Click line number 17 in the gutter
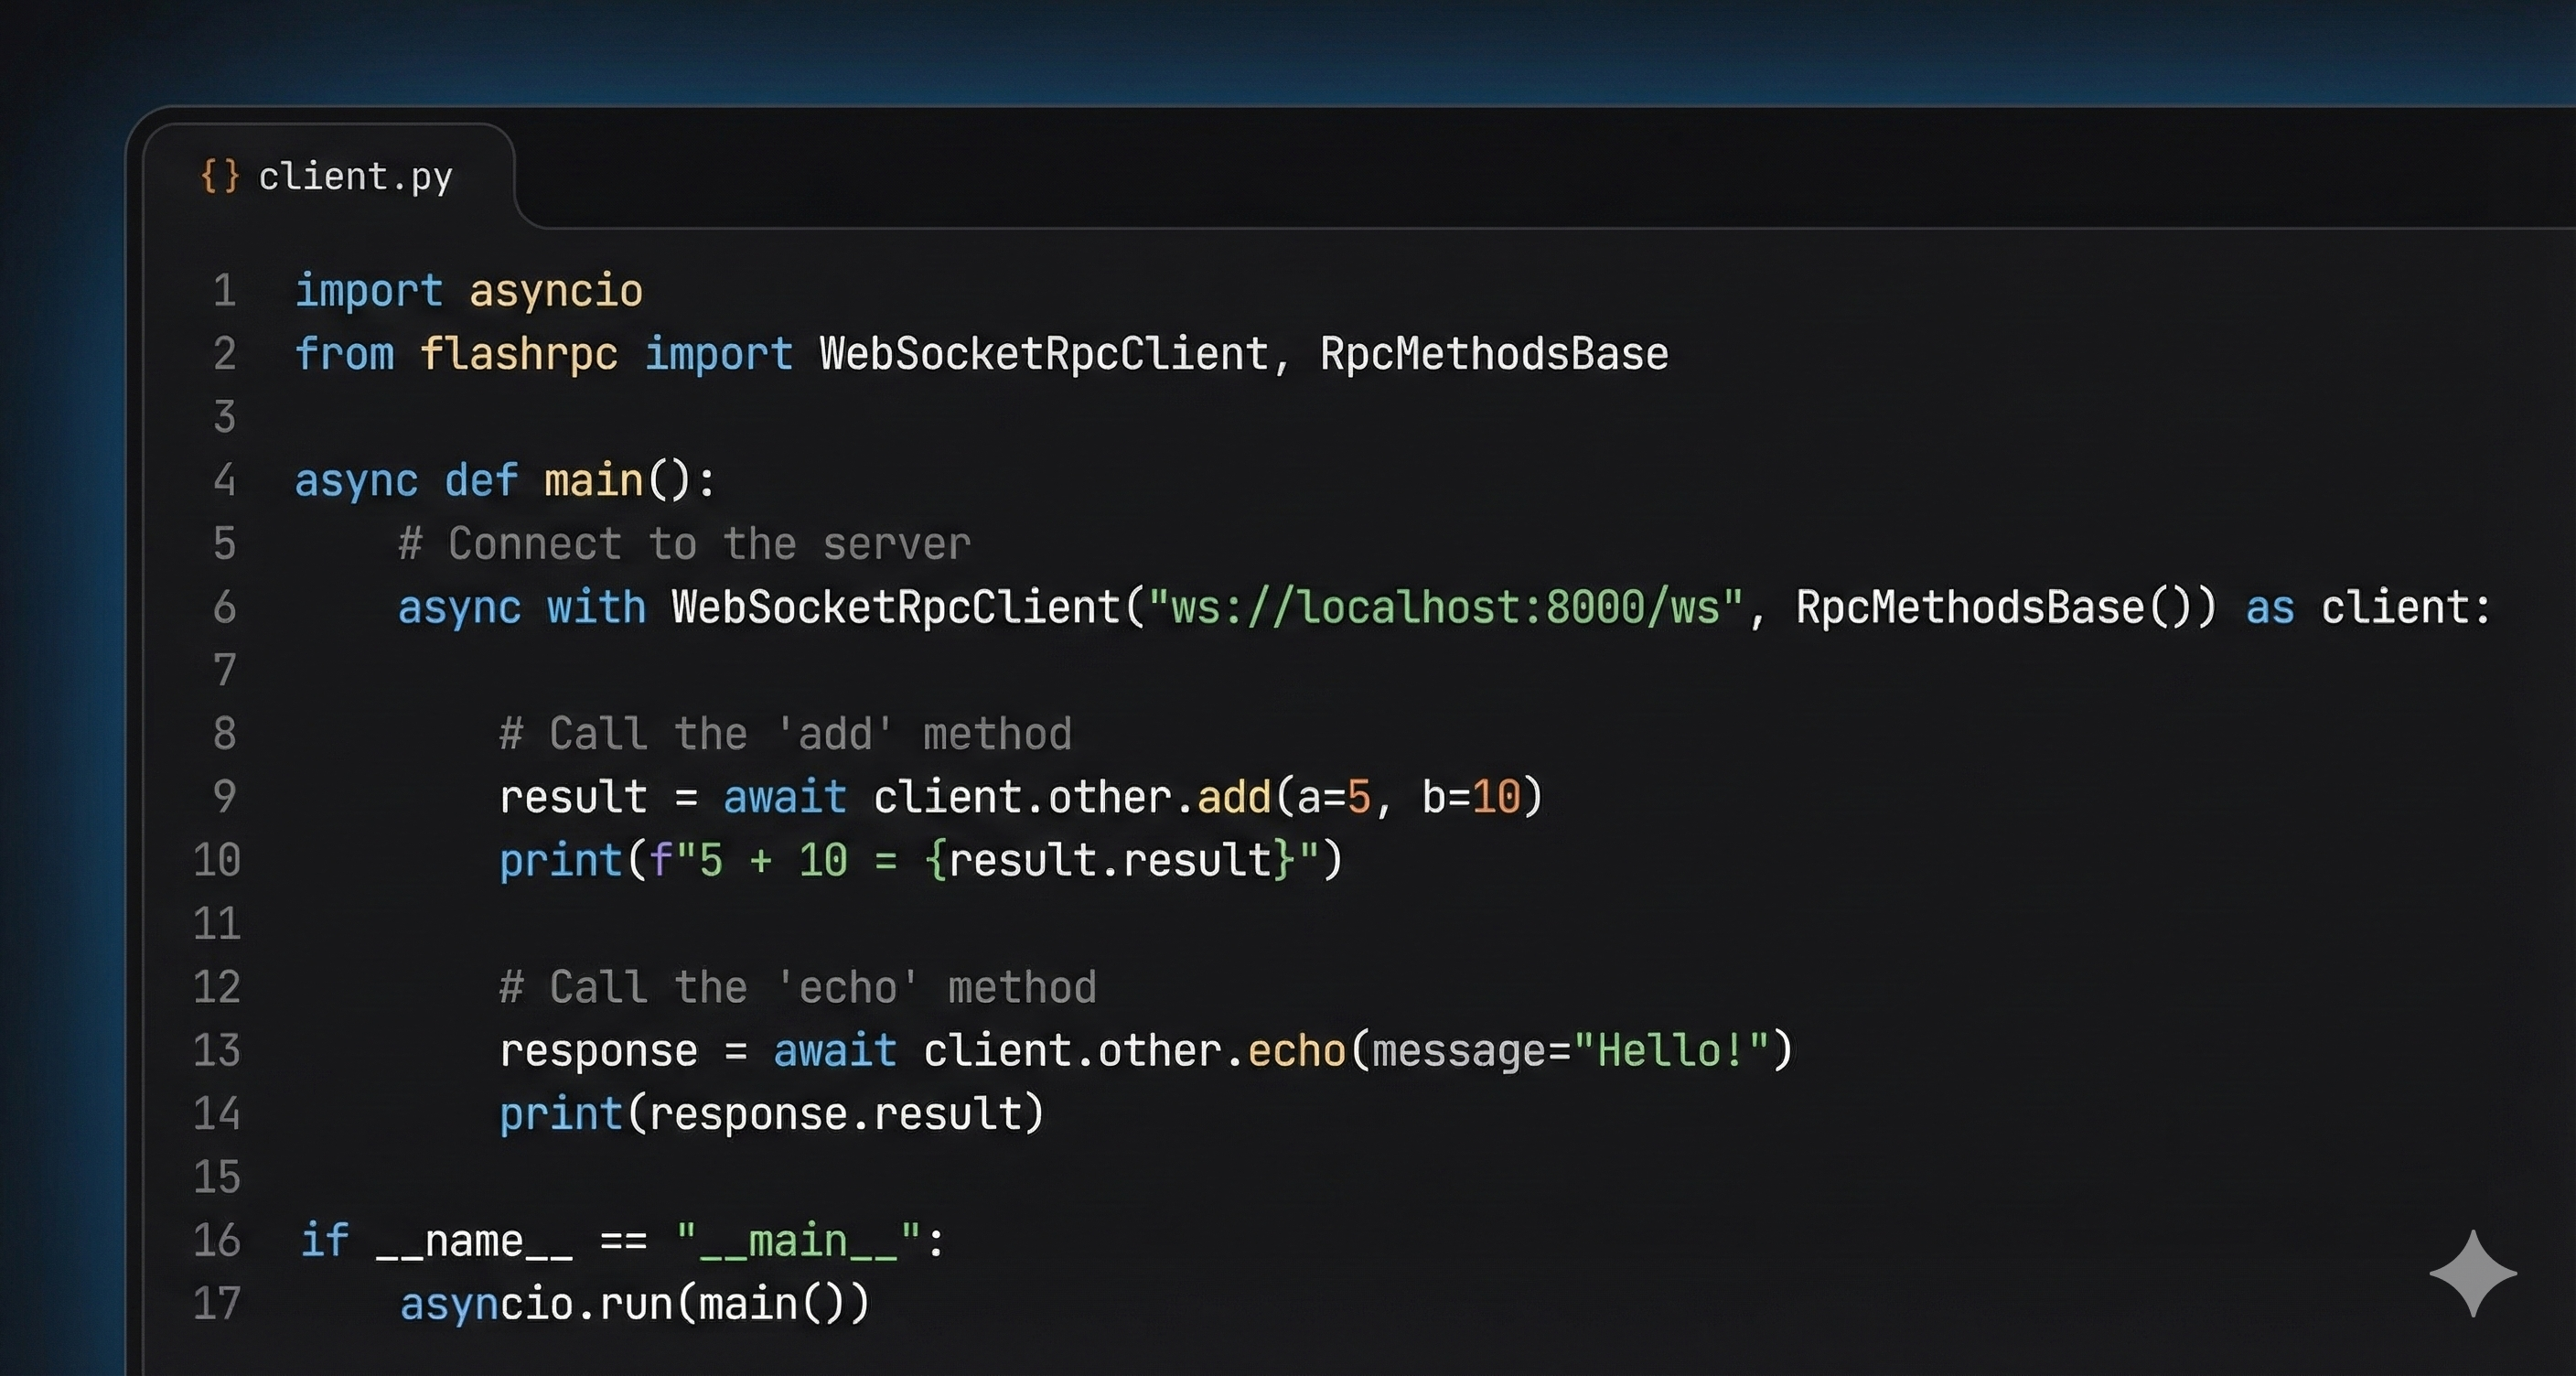Image resolution: width=2576 pixels, height=1376 pixels. (217, 1303)
